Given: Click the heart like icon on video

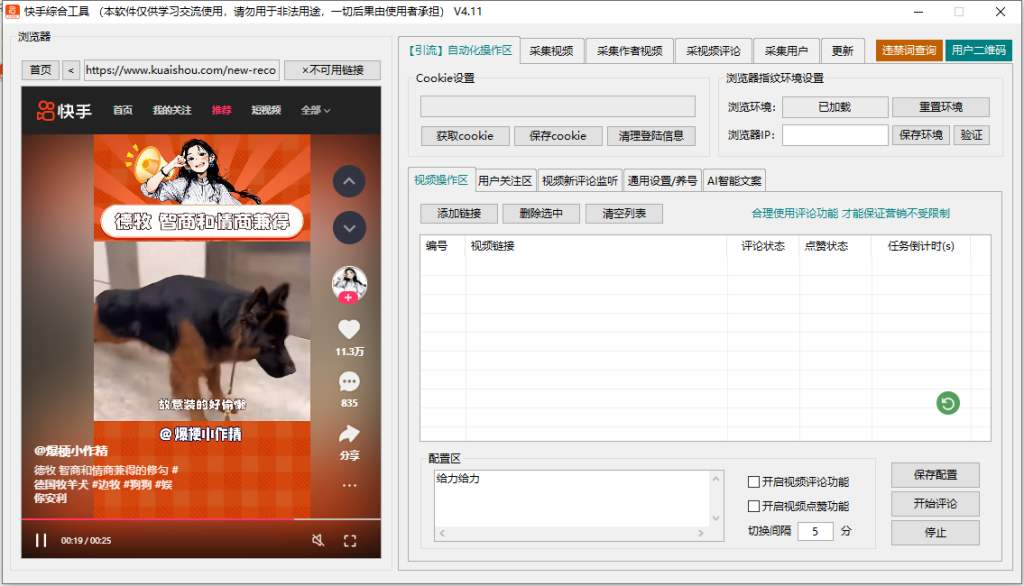Looking at the screenshot, I should point(348,329).
